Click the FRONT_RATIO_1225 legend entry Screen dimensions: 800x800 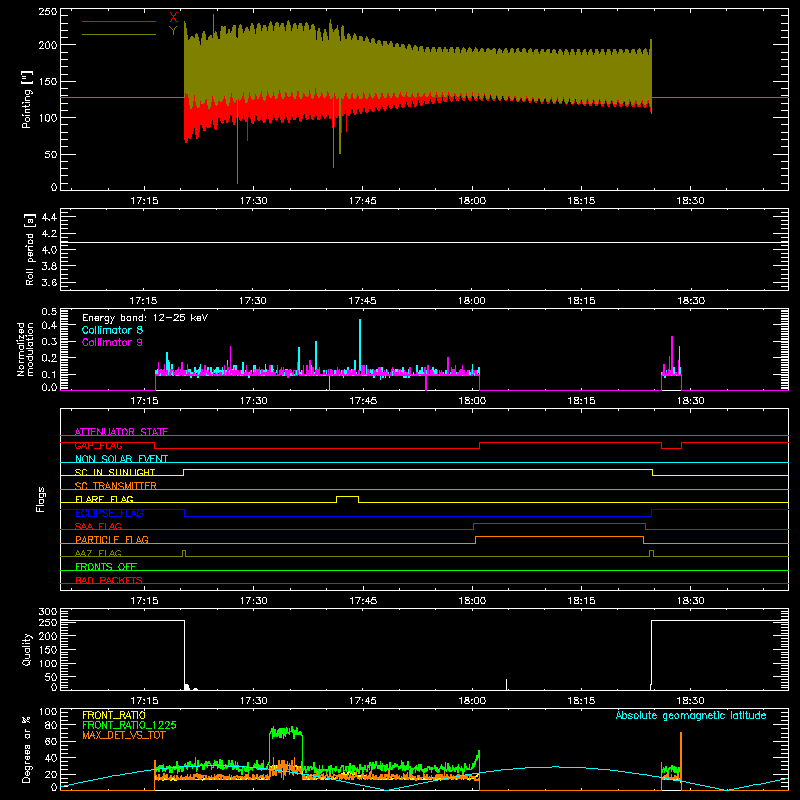point(130,725)
